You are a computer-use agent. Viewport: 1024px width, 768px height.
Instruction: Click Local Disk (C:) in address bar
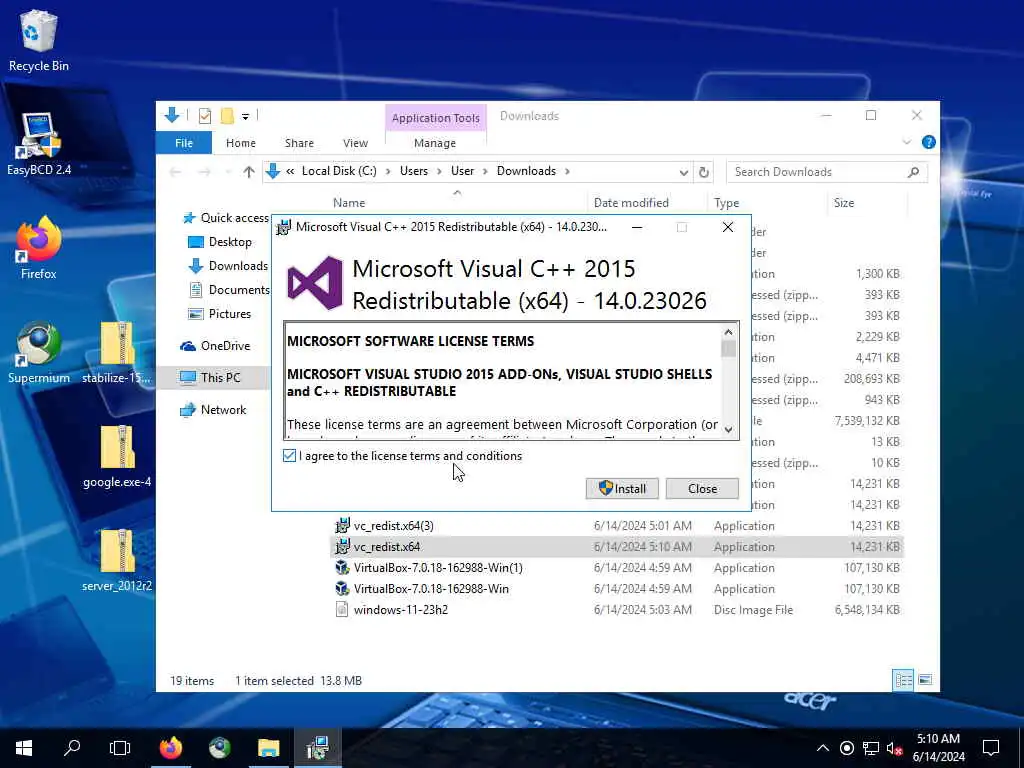[x=339, y=171]
